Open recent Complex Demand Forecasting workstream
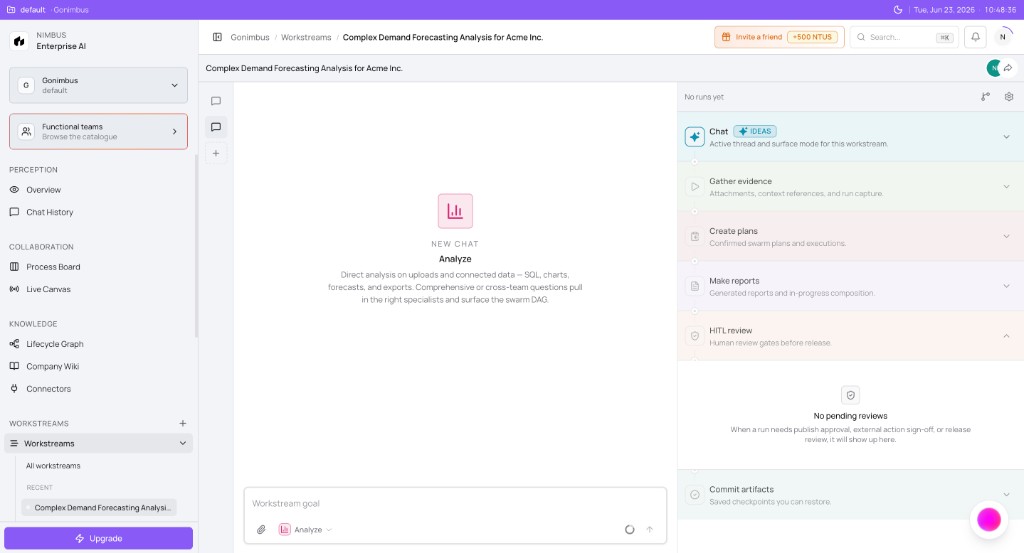 click(99, 507)
